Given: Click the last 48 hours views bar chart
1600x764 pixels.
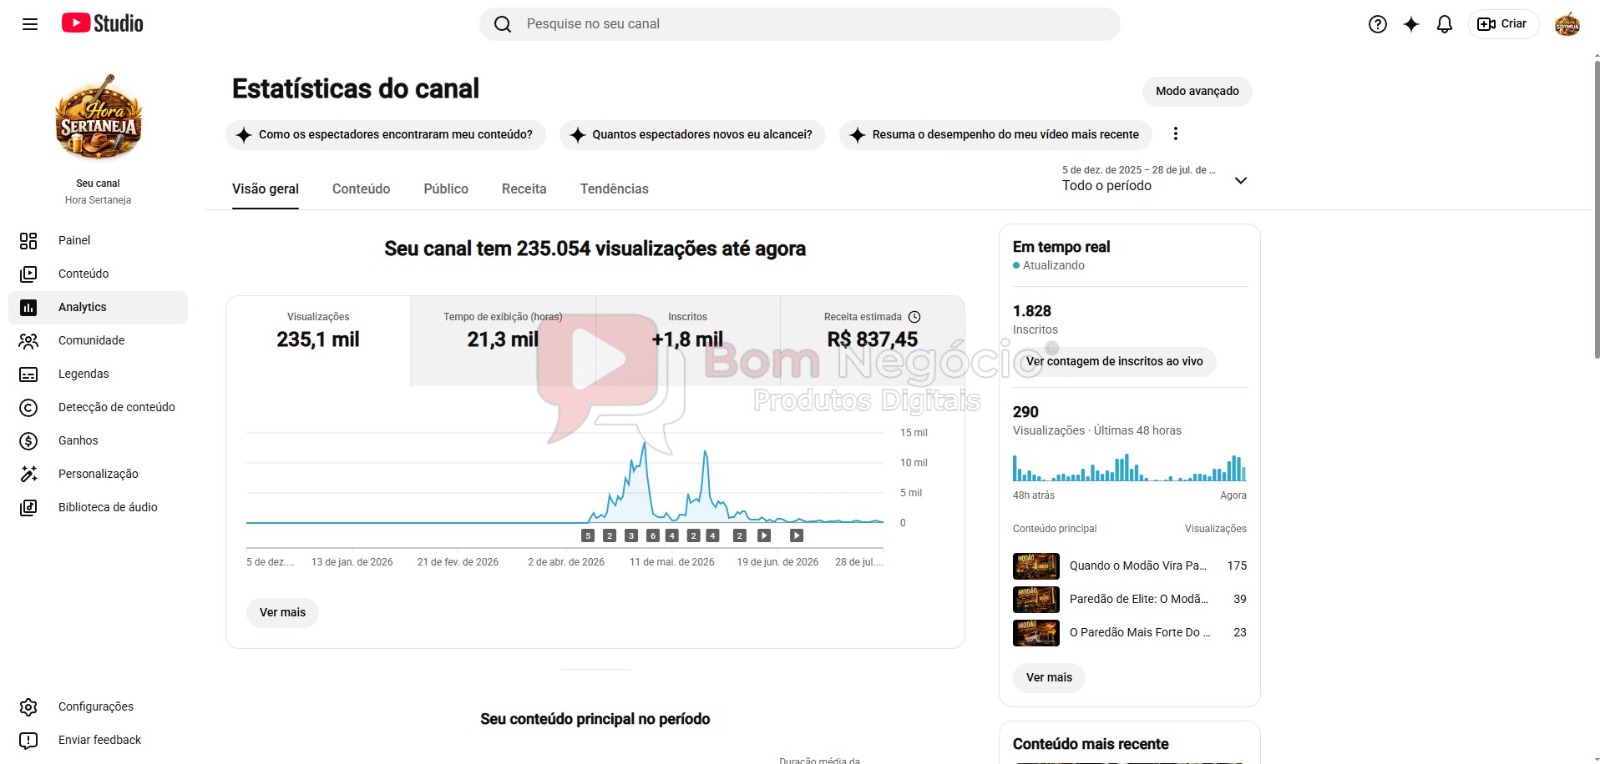Looking at the screenshot, I should [x=1130, y=467].
